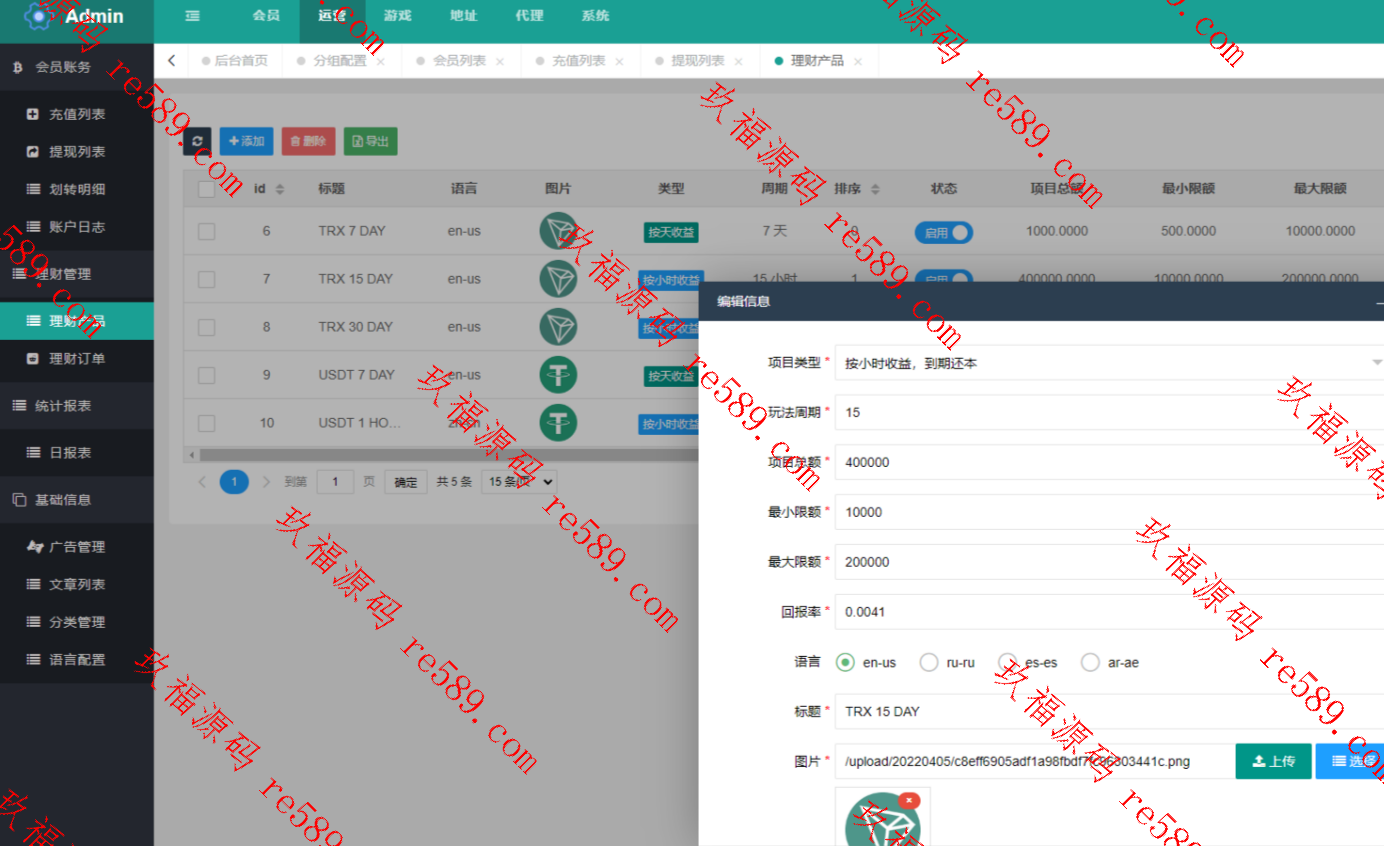
Task: Click the red 删除 button
Action: point(308,141)
